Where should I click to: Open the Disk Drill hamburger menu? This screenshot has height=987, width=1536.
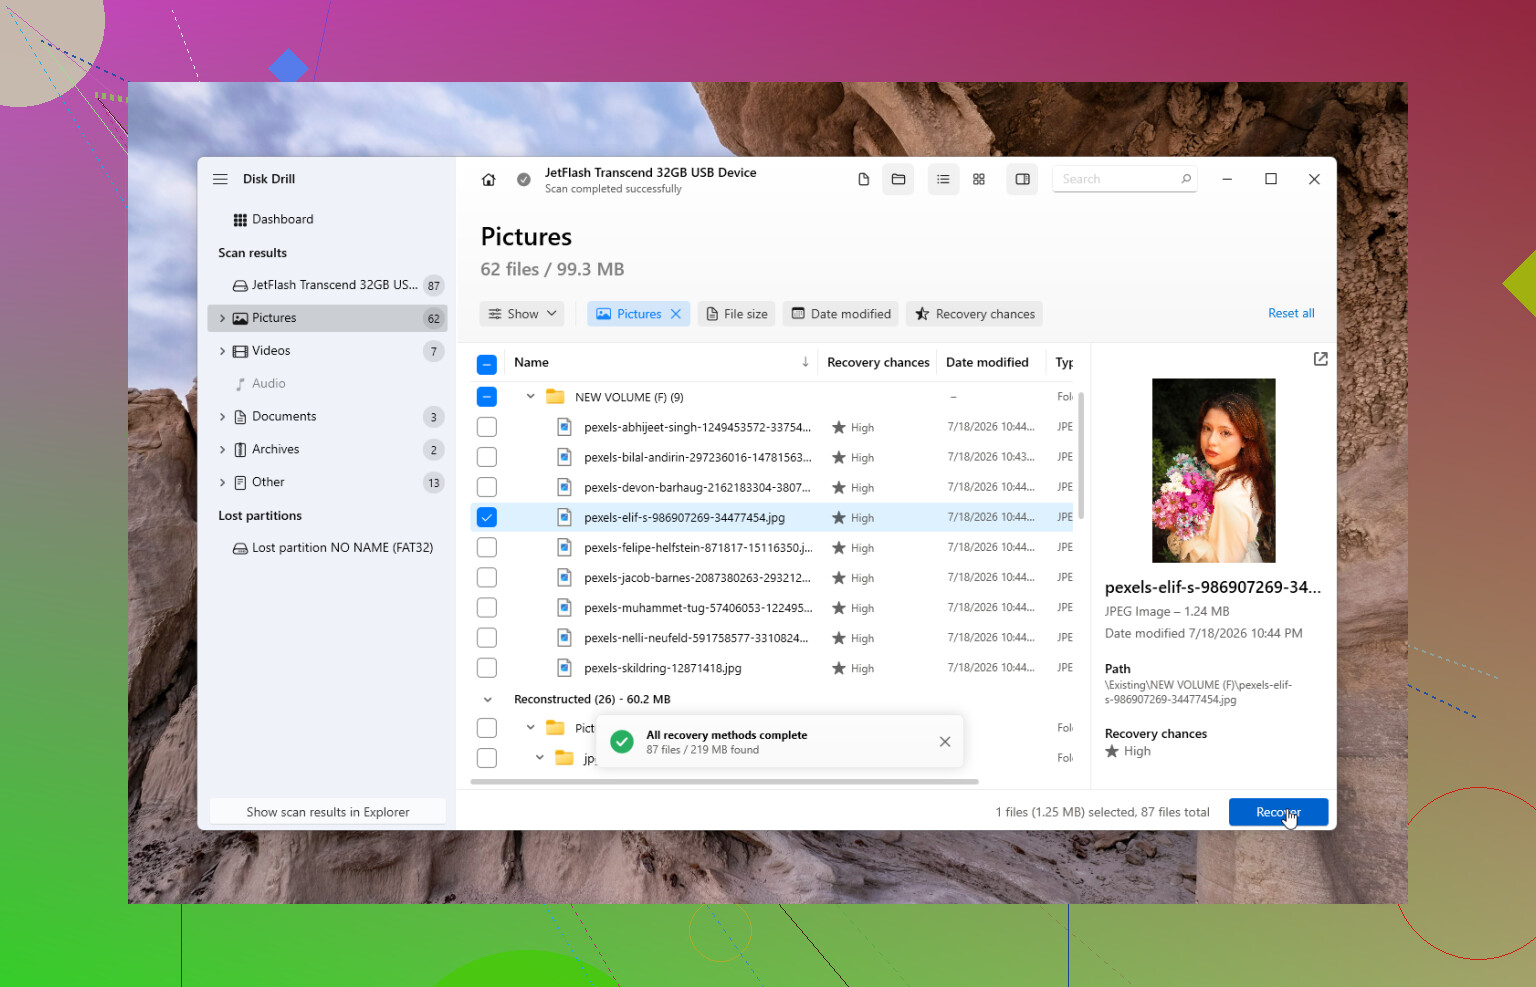220,179
